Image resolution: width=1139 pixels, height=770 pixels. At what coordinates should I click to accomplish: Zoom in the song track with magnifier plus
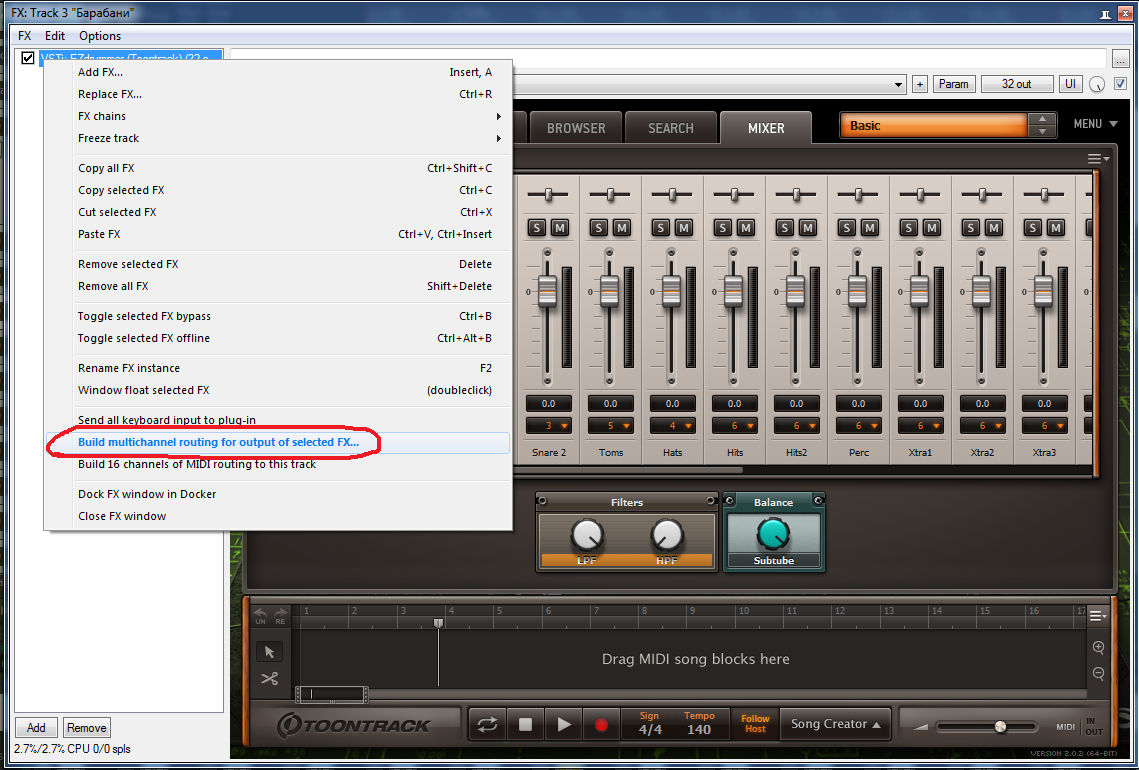click(1098, 647)
